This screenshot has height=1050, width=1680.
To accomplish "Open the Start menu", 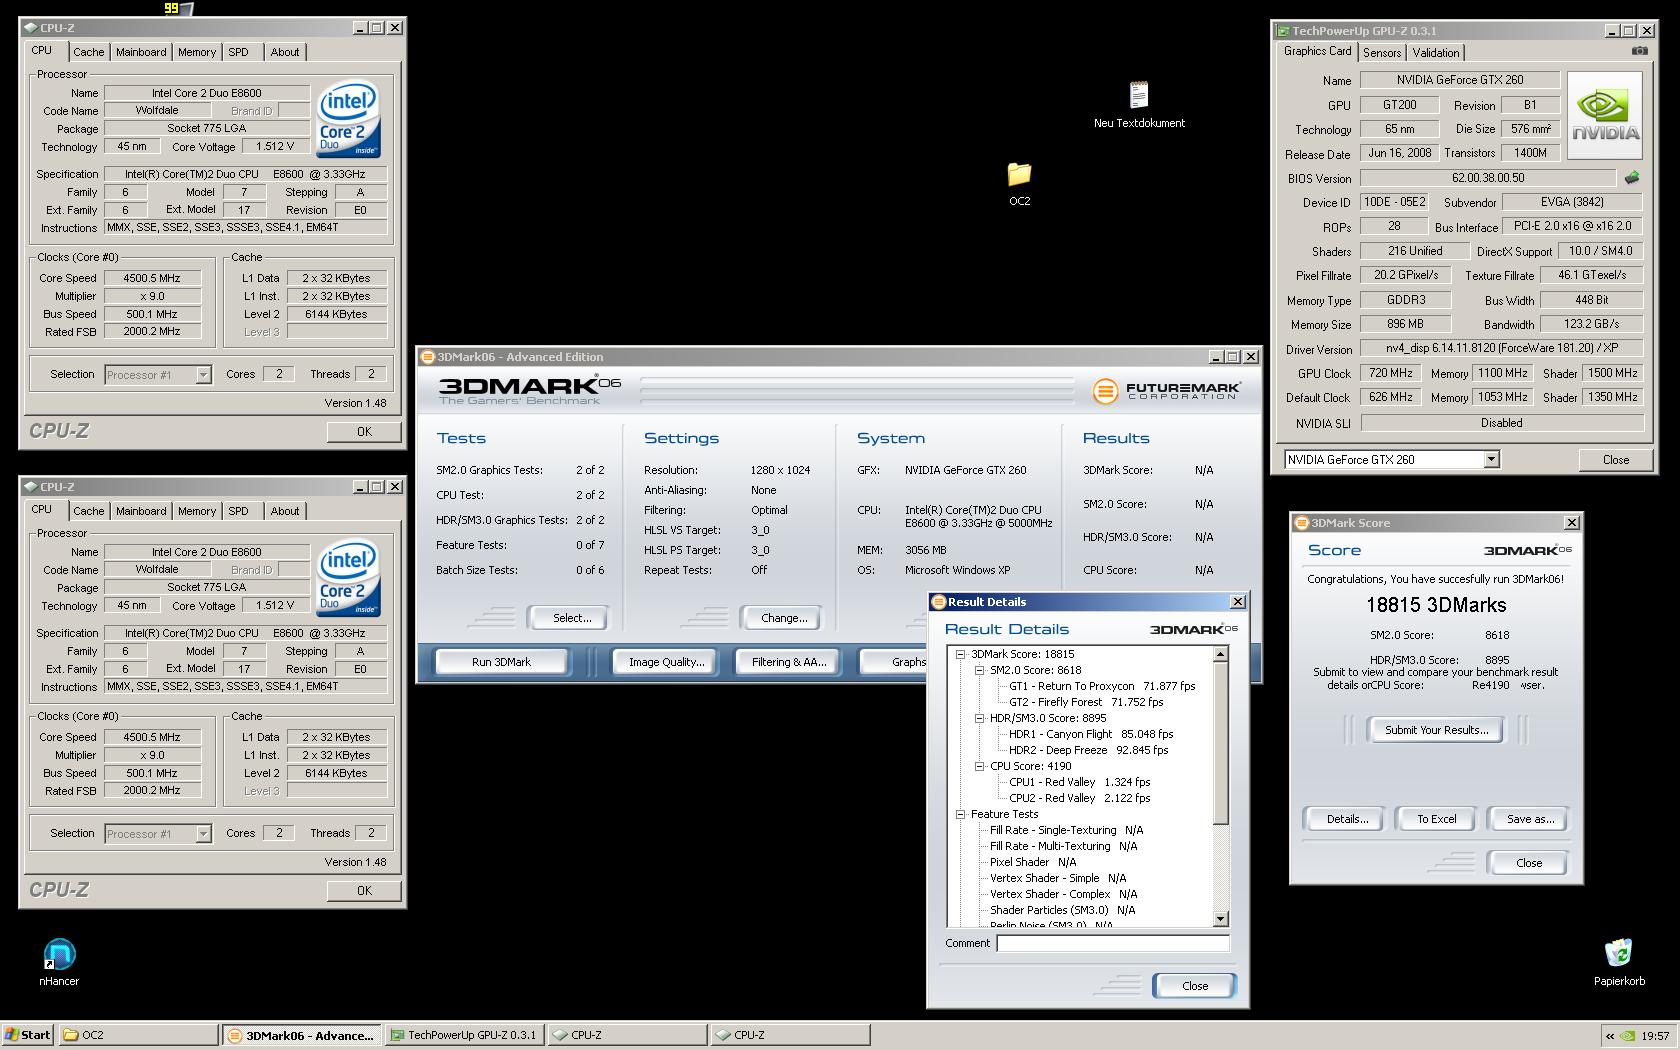I will [27, 1035].
